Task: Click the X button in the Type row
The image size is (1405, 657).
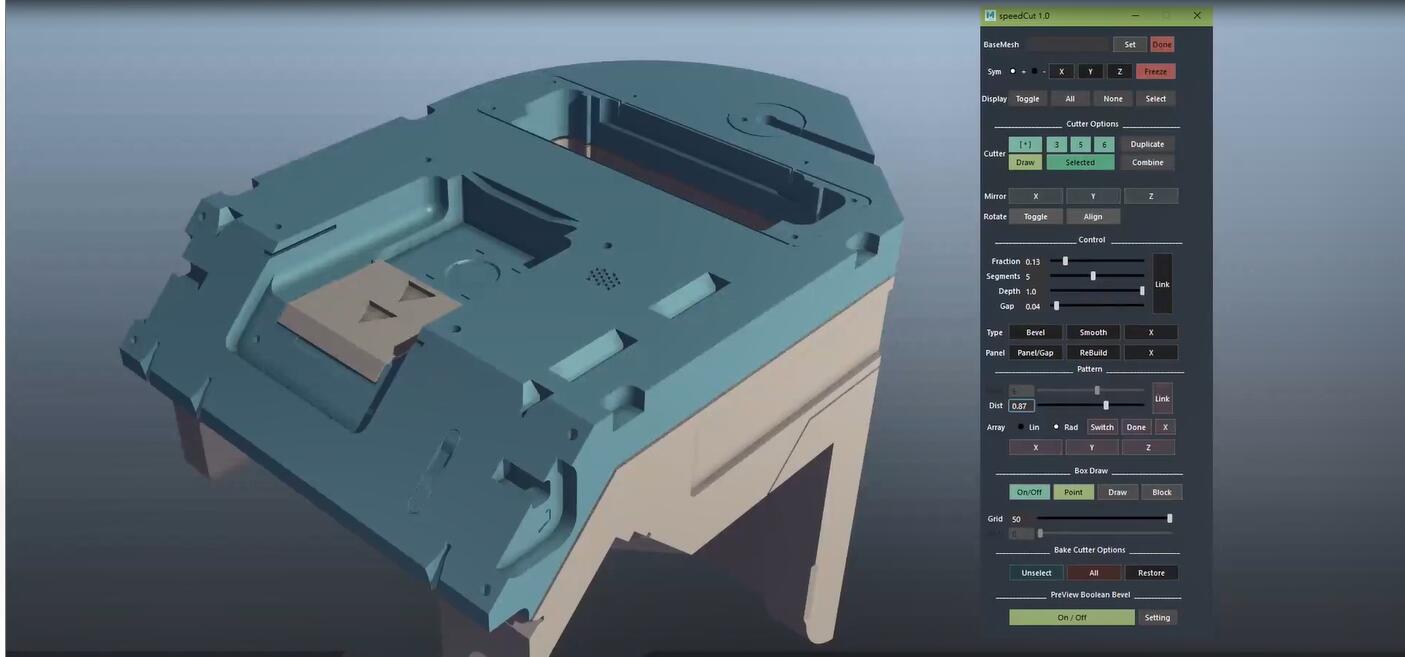Action: (x=1151, y=332)
